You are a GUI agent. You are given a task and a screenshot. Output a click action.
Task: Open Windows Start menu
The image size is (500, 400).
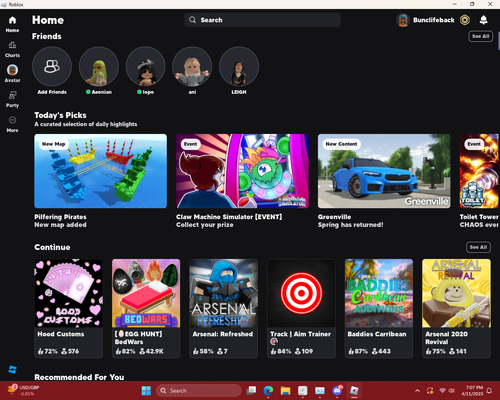click(146, 391)
